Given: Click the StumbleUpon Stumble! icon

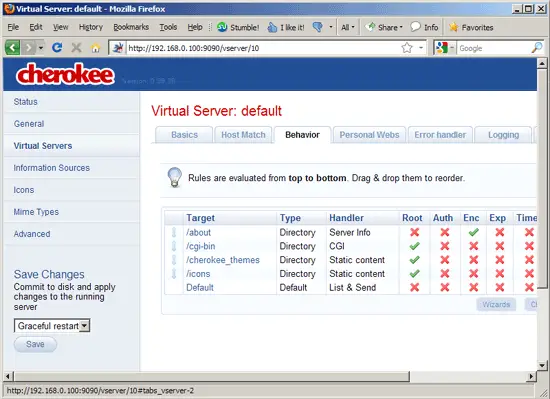Looking at the screenshot, I should [222, 27].
